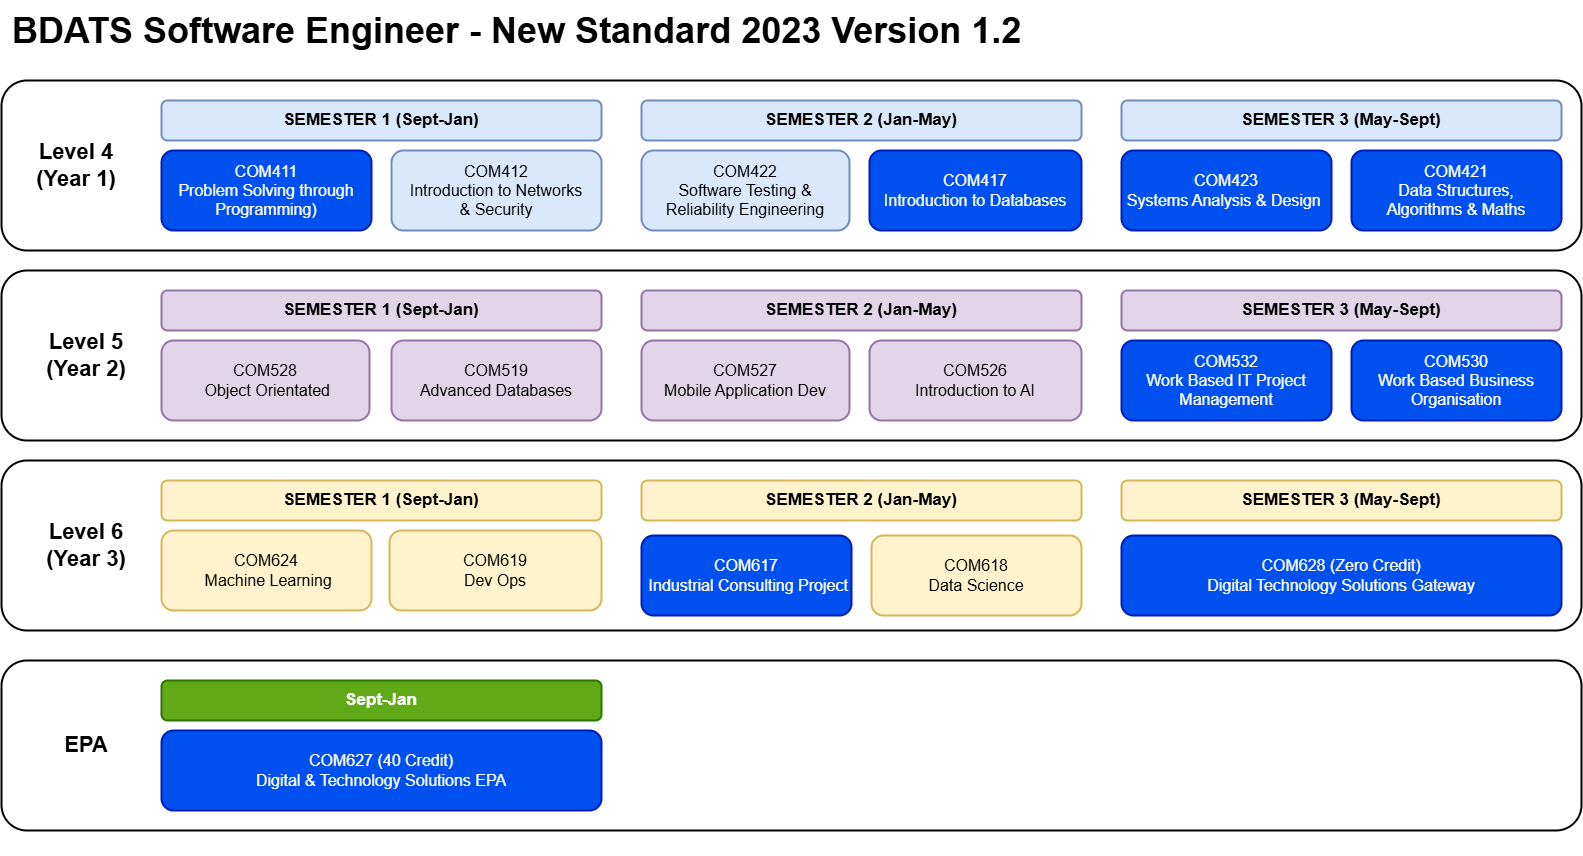Select the COM423 Systems Analysis & Design box
Viewport: 1583px width, 856px height.
(x=1226, y=190)
